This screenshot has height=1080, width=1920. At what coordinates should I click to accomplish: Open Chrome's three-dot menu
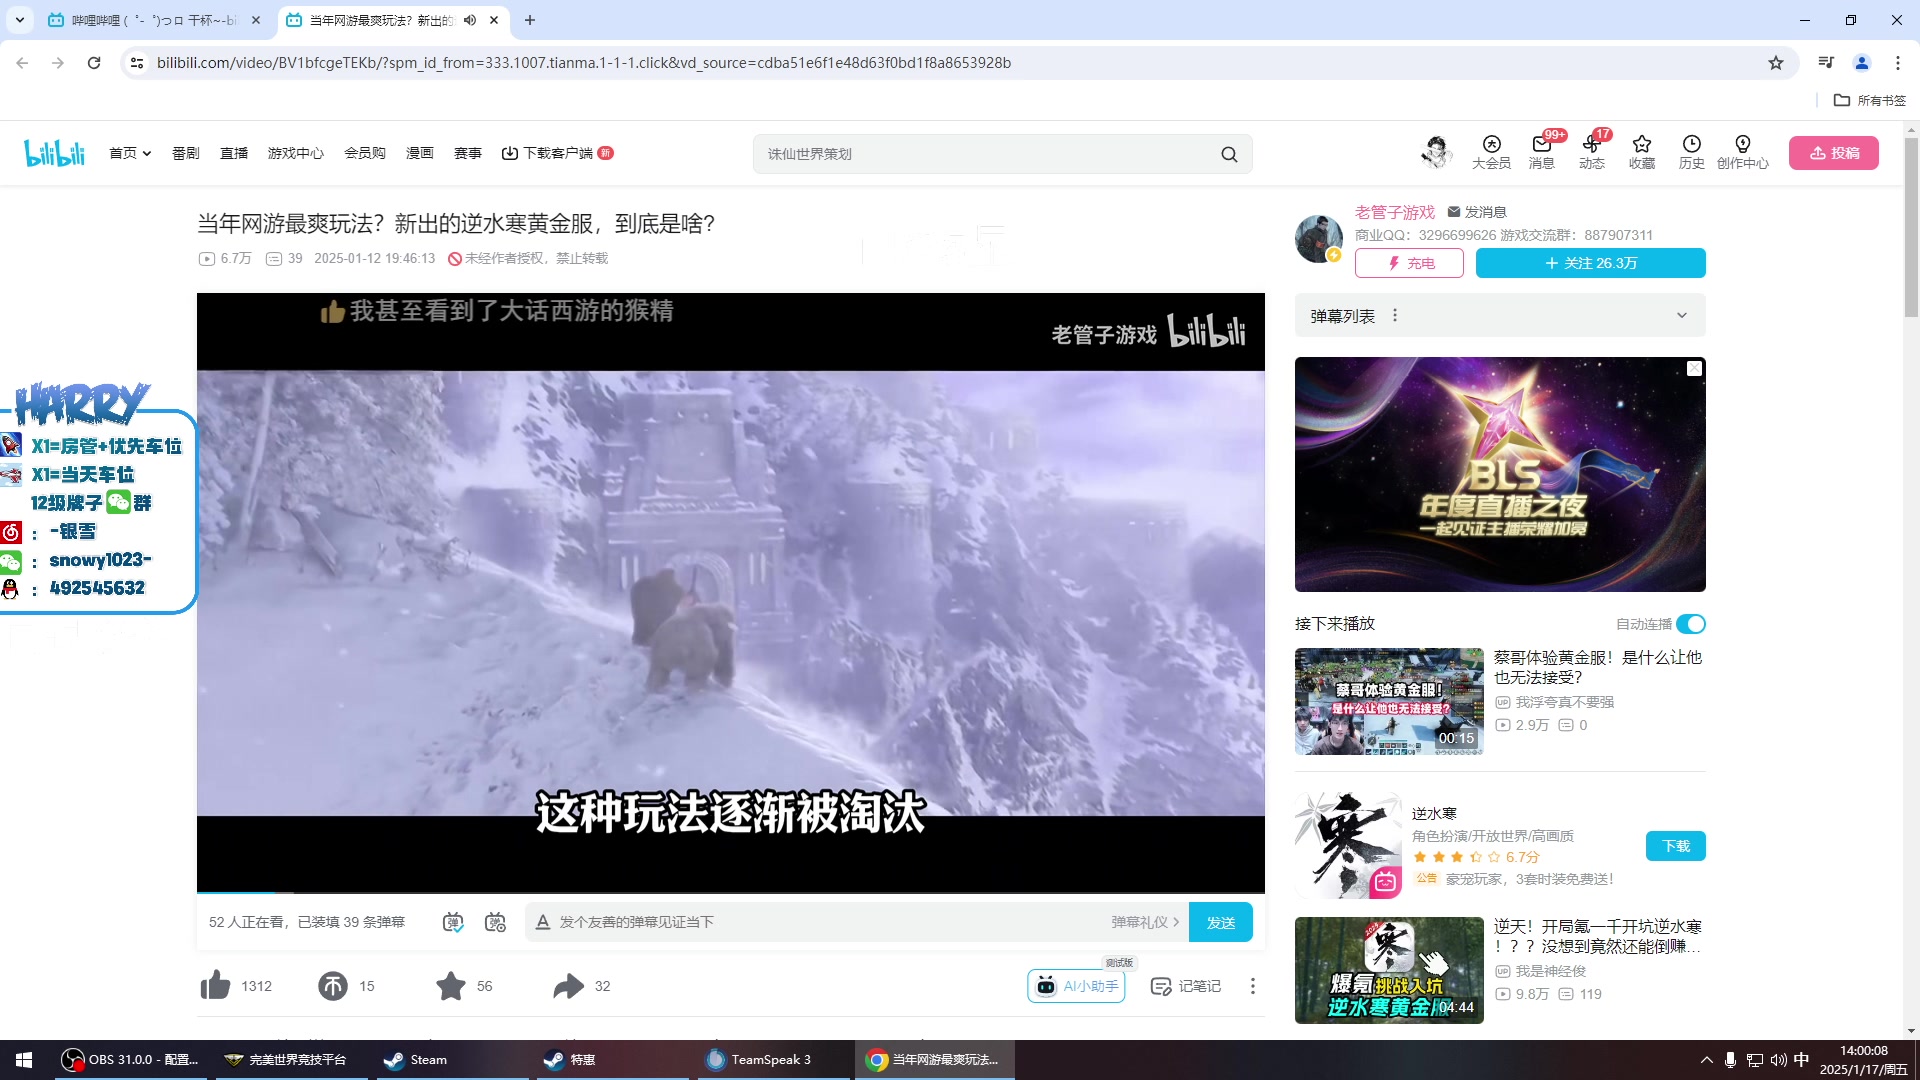1898,63
